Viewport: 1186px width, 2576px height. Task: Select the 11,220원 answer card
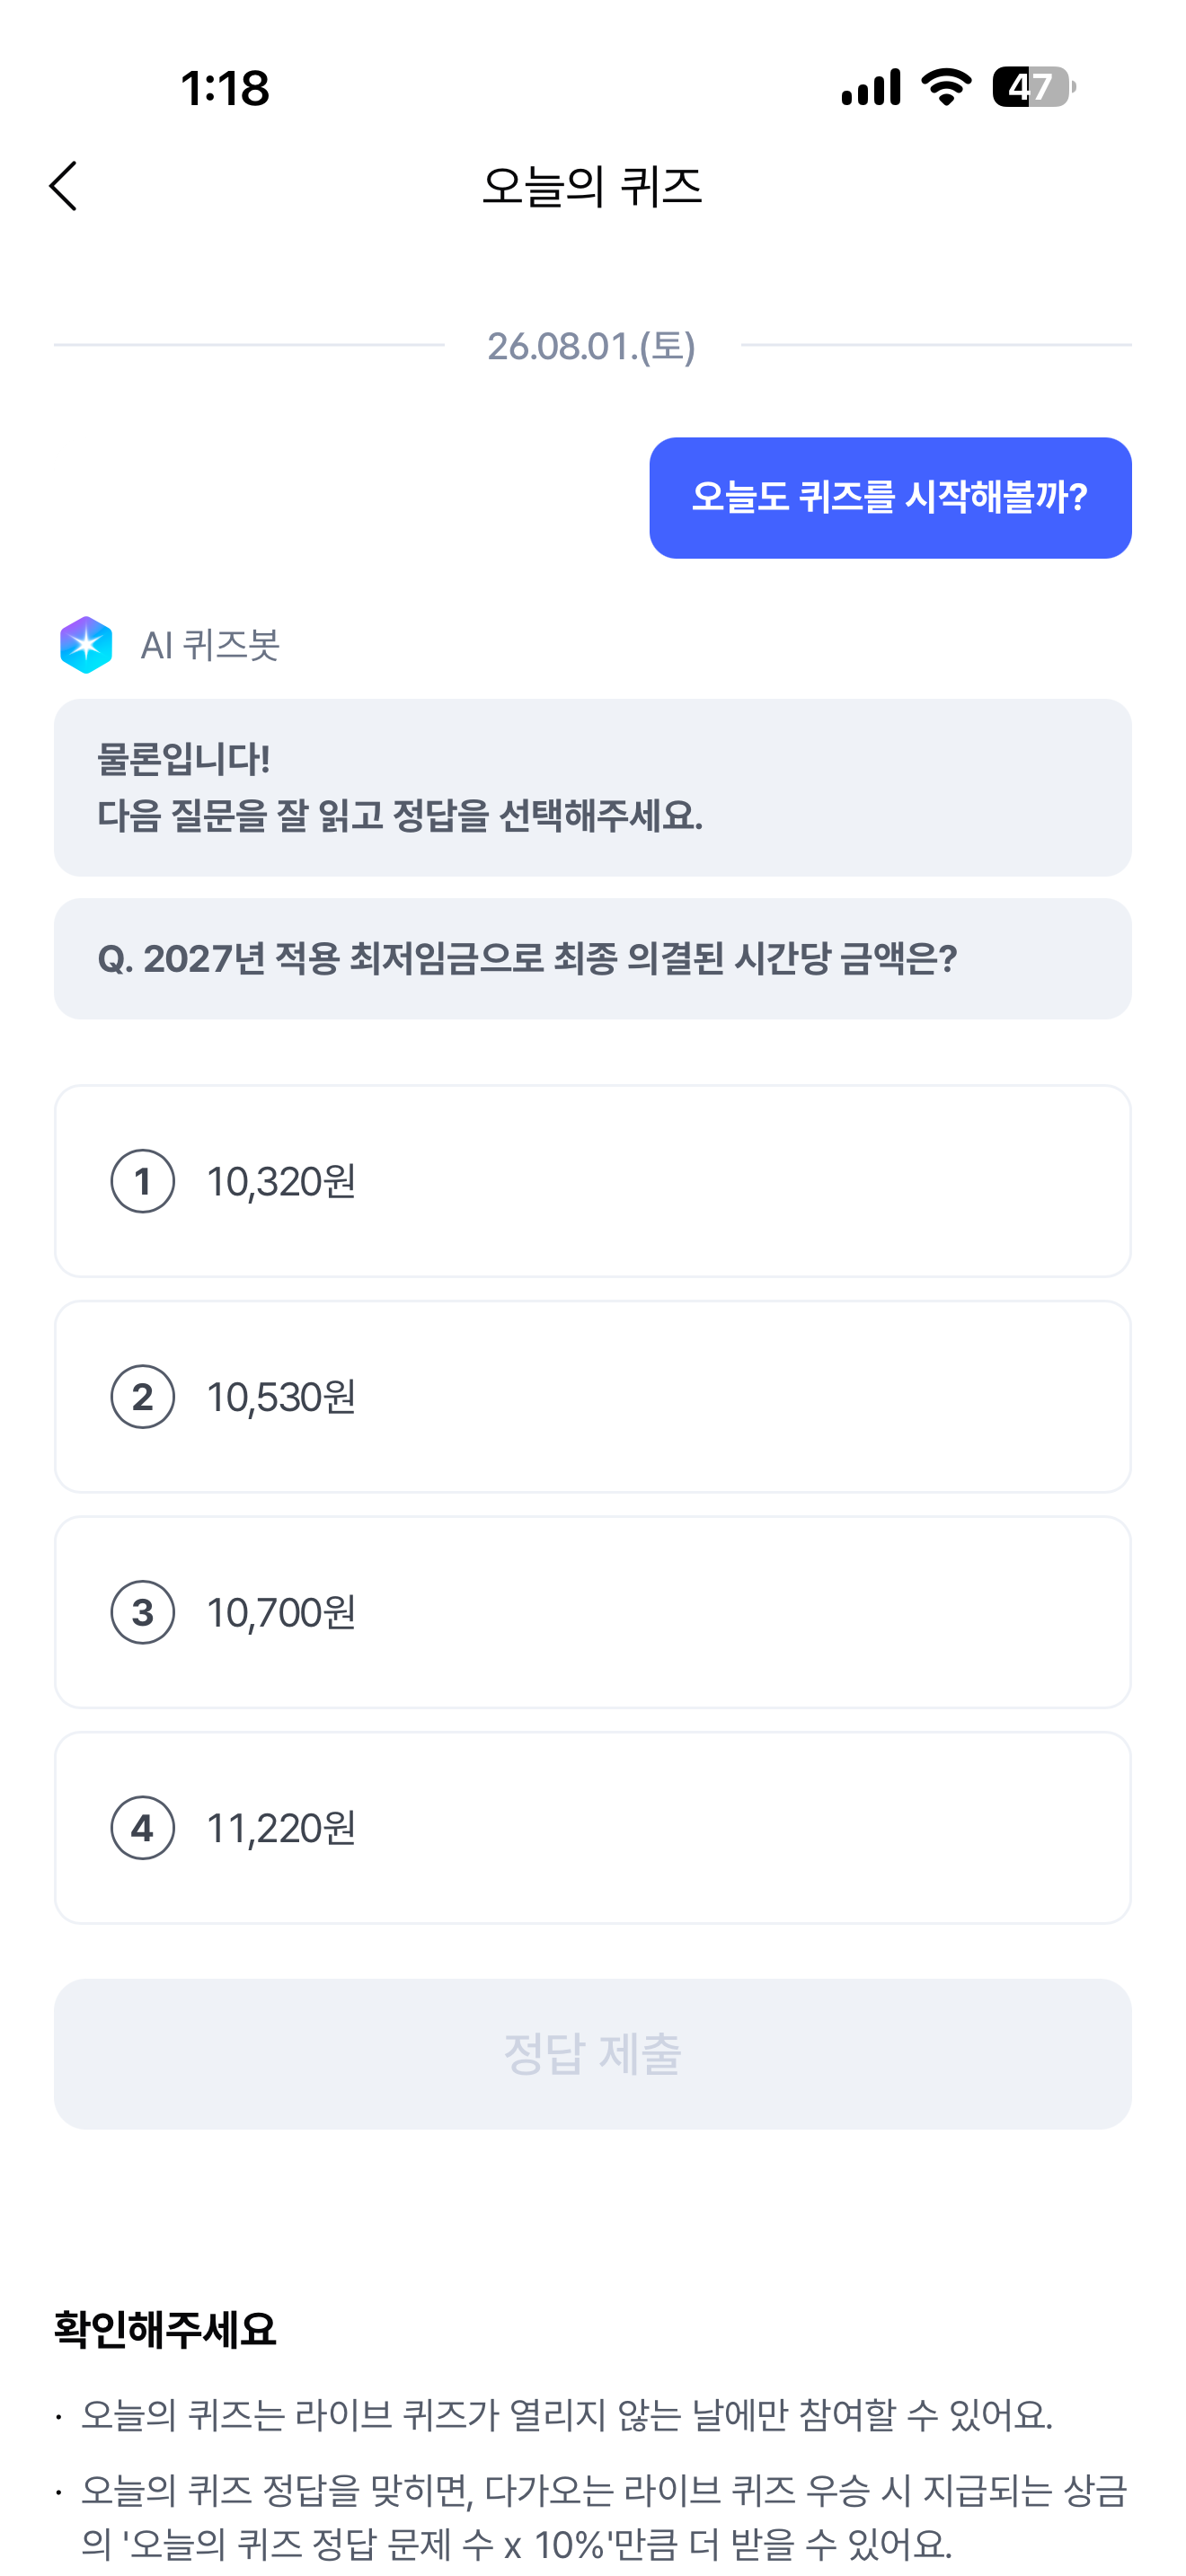point(593,1828)
